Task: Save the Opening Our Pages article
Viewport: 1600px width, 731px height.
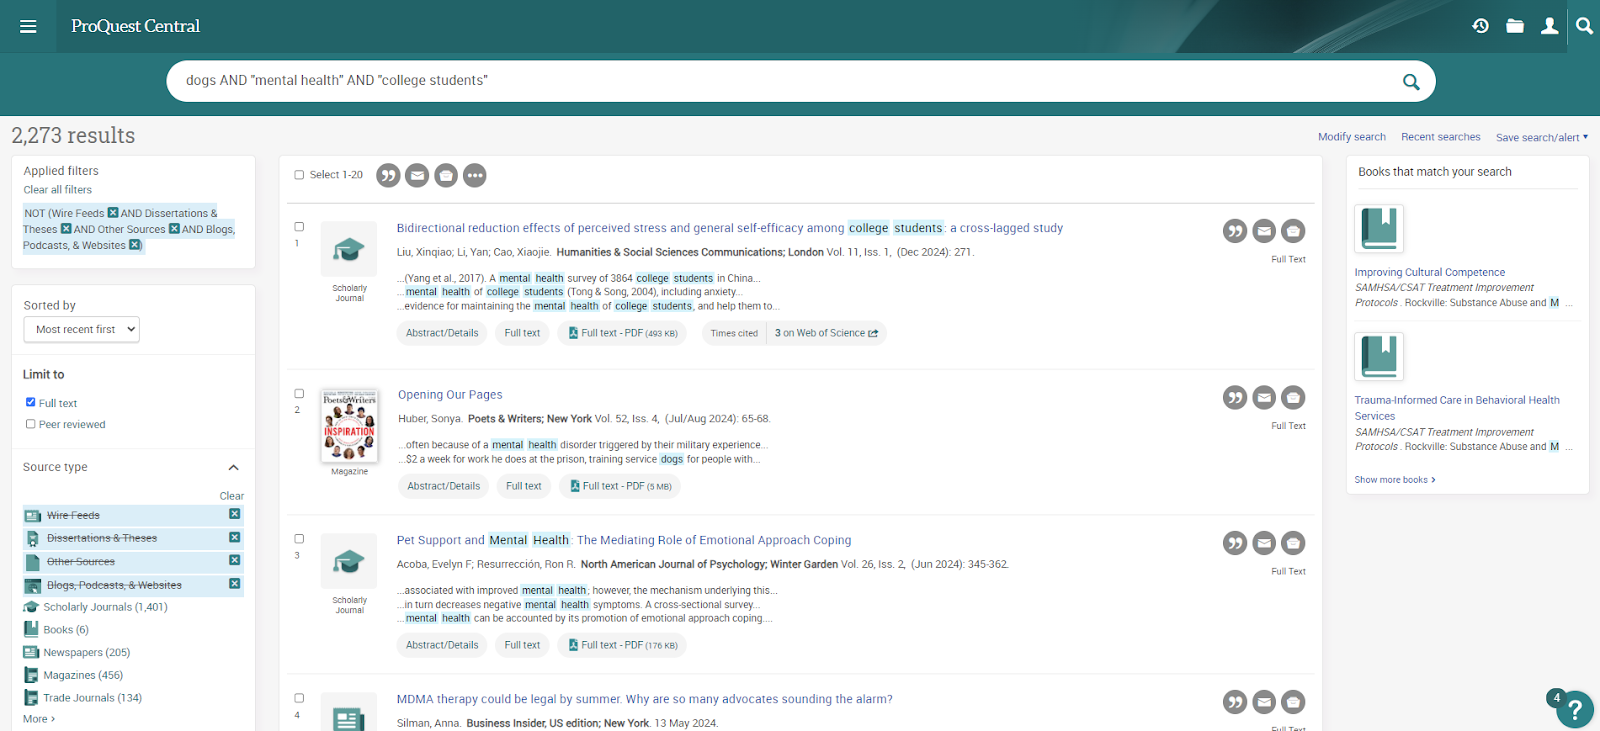Action: (x=1293, y=398)
